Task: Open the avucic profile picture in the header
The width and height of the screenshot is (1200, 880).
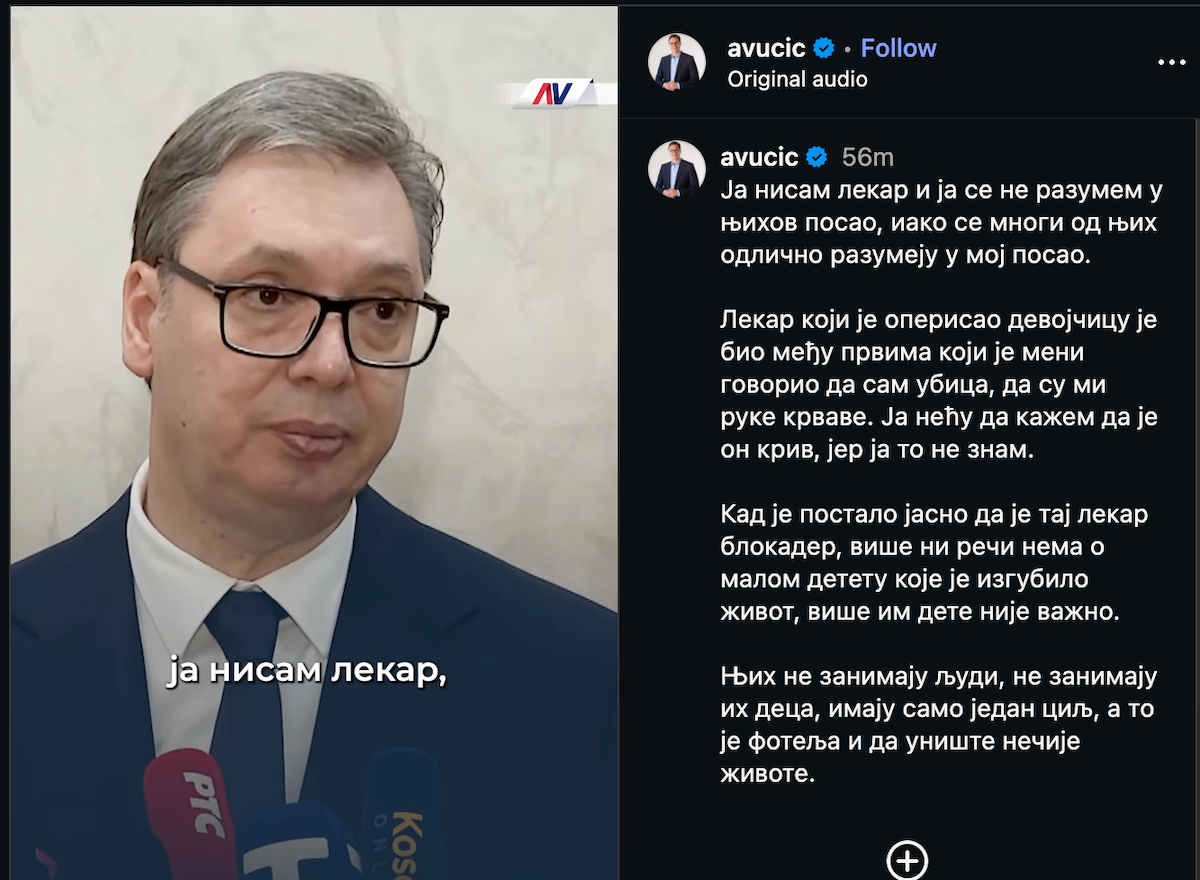Action: click(x=677, y=62)
